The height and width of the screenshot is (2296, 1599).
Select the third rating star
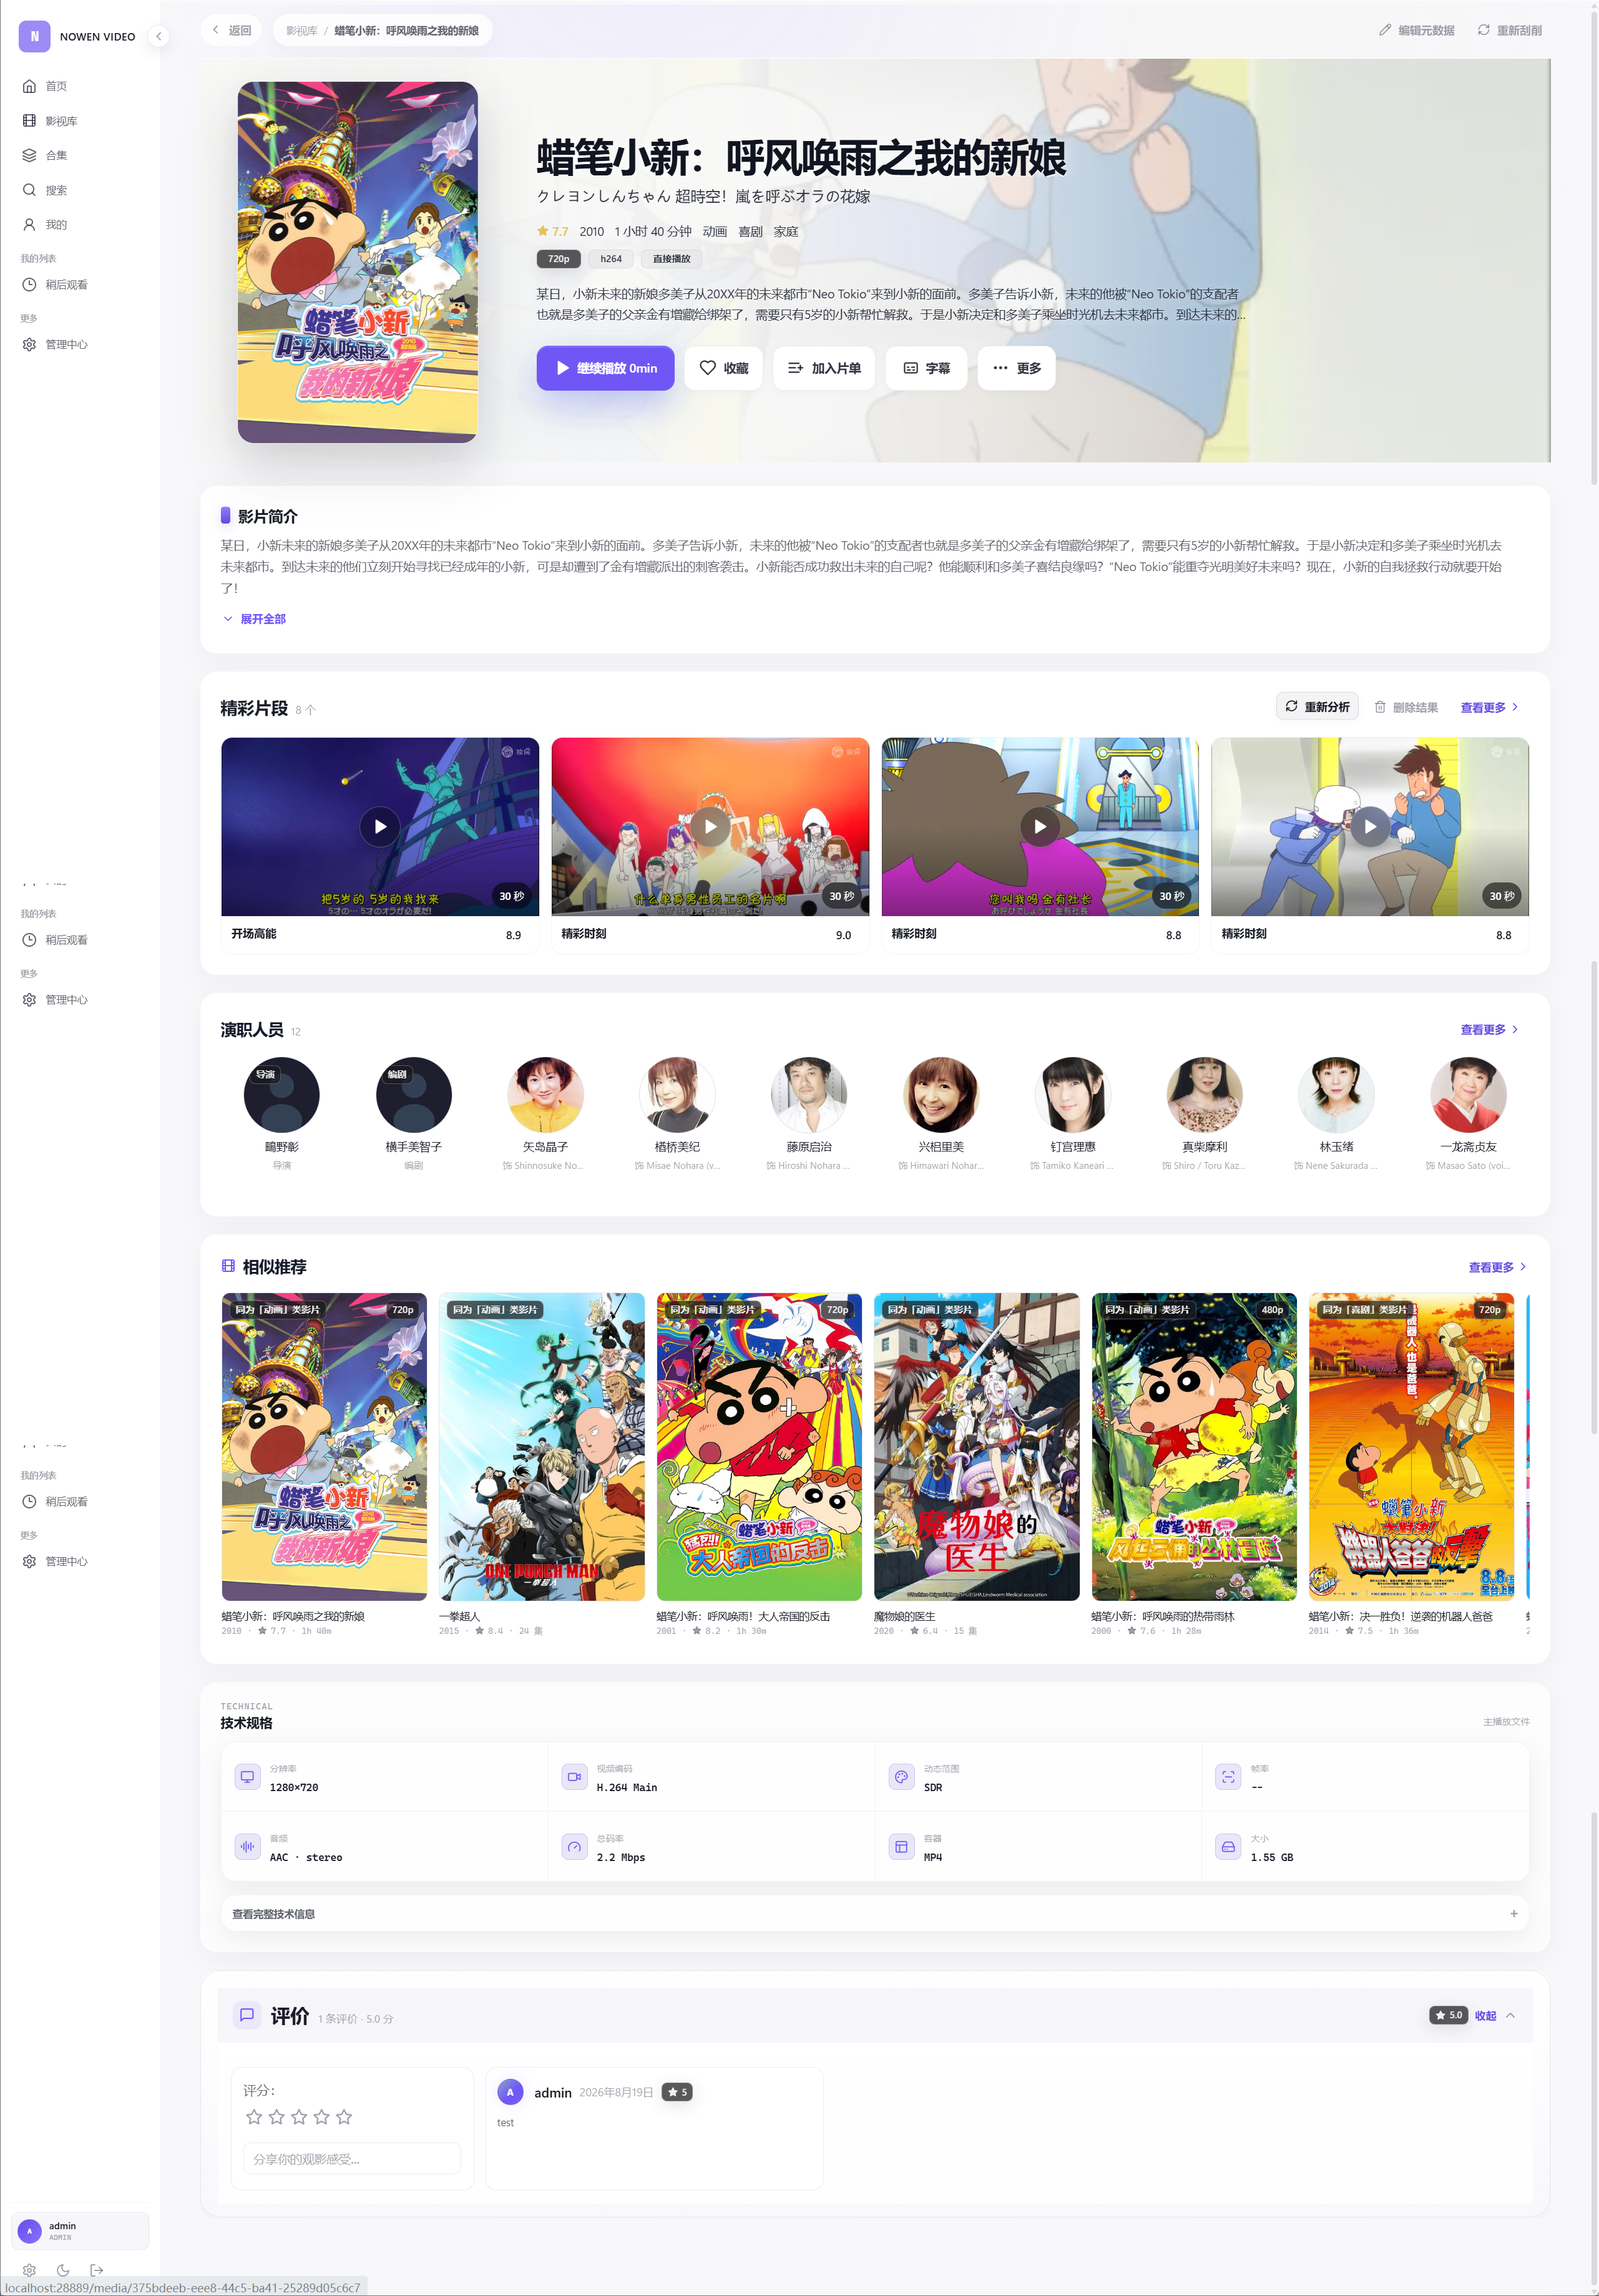(x=299, y=2117)
